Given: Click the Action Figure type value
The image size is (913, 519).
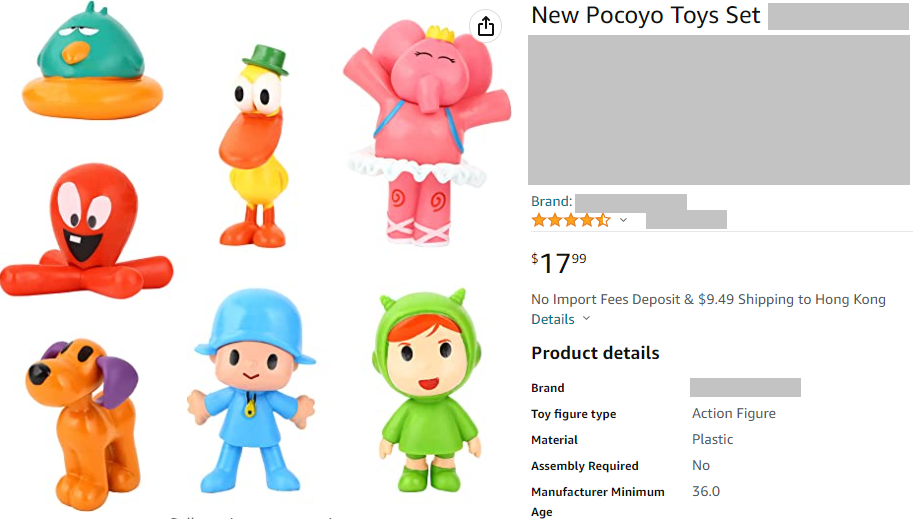Looking at the screenshot, I should (x=733, y=413).
